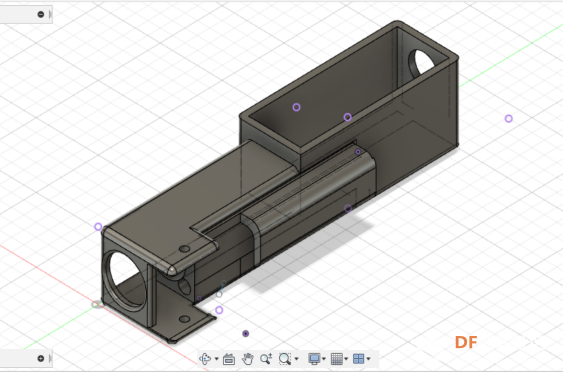Choose the Zoom magnifier with plus-minus
563x372 pixels.
pos(266,358)
